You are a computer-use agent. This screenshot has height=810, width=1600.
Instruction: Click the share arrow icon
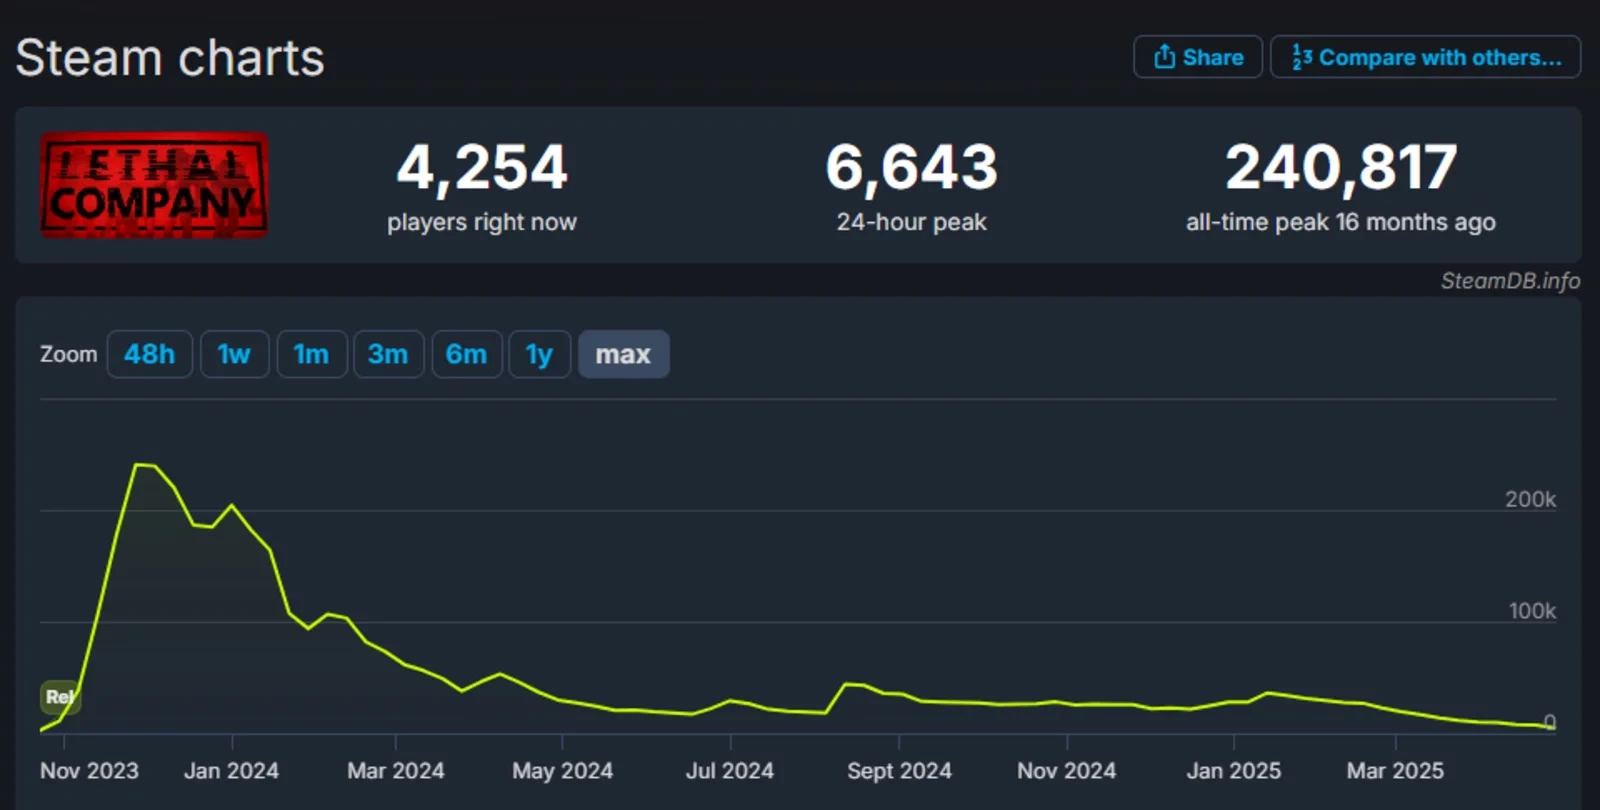click(1164, 57)
